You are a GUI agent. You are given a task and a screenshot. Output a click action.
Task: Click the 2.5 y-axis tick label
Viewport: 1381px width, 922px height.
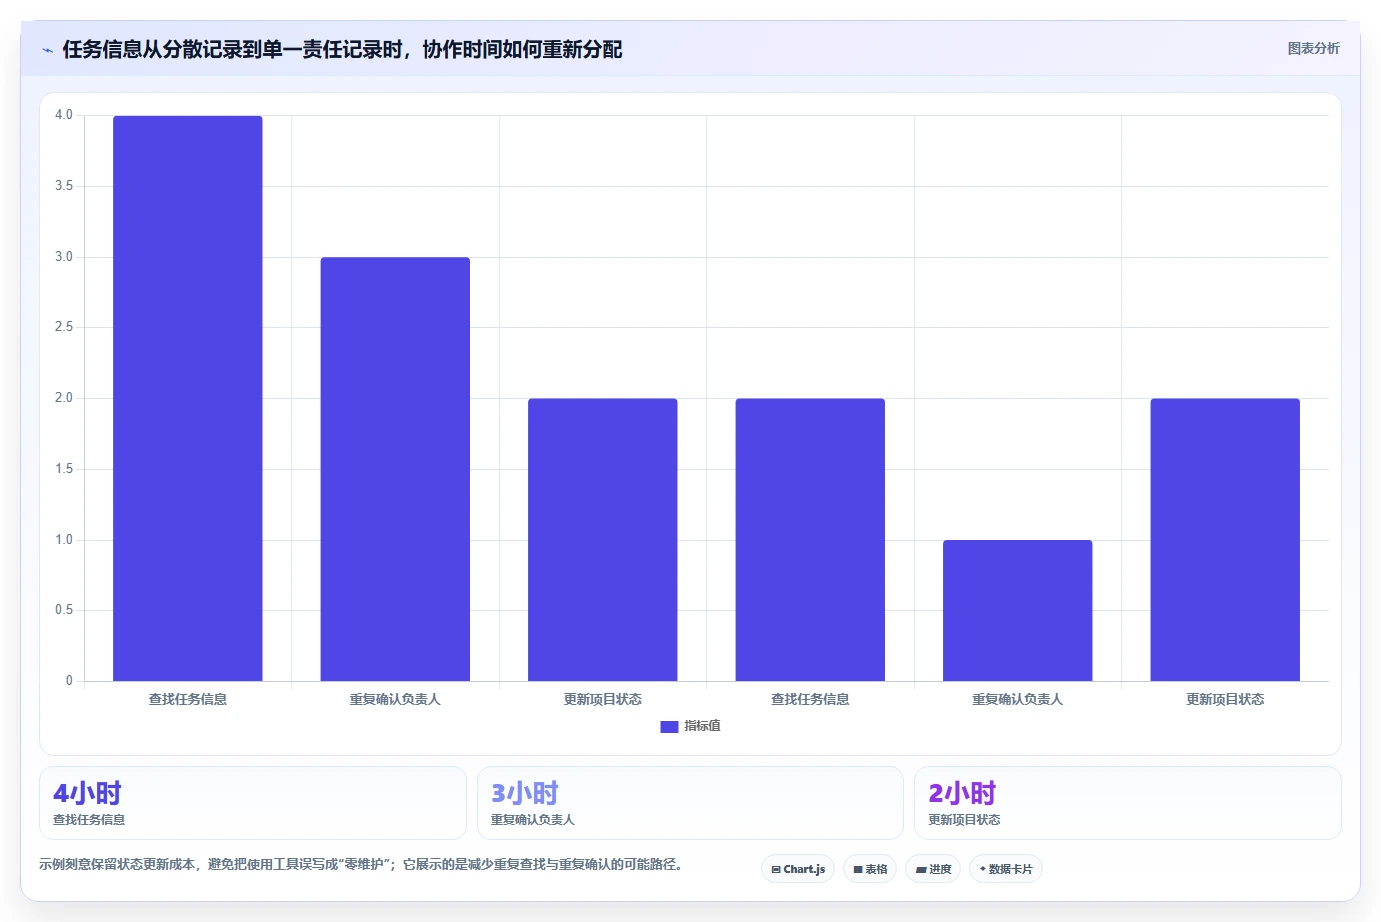[x=64, y=327]
